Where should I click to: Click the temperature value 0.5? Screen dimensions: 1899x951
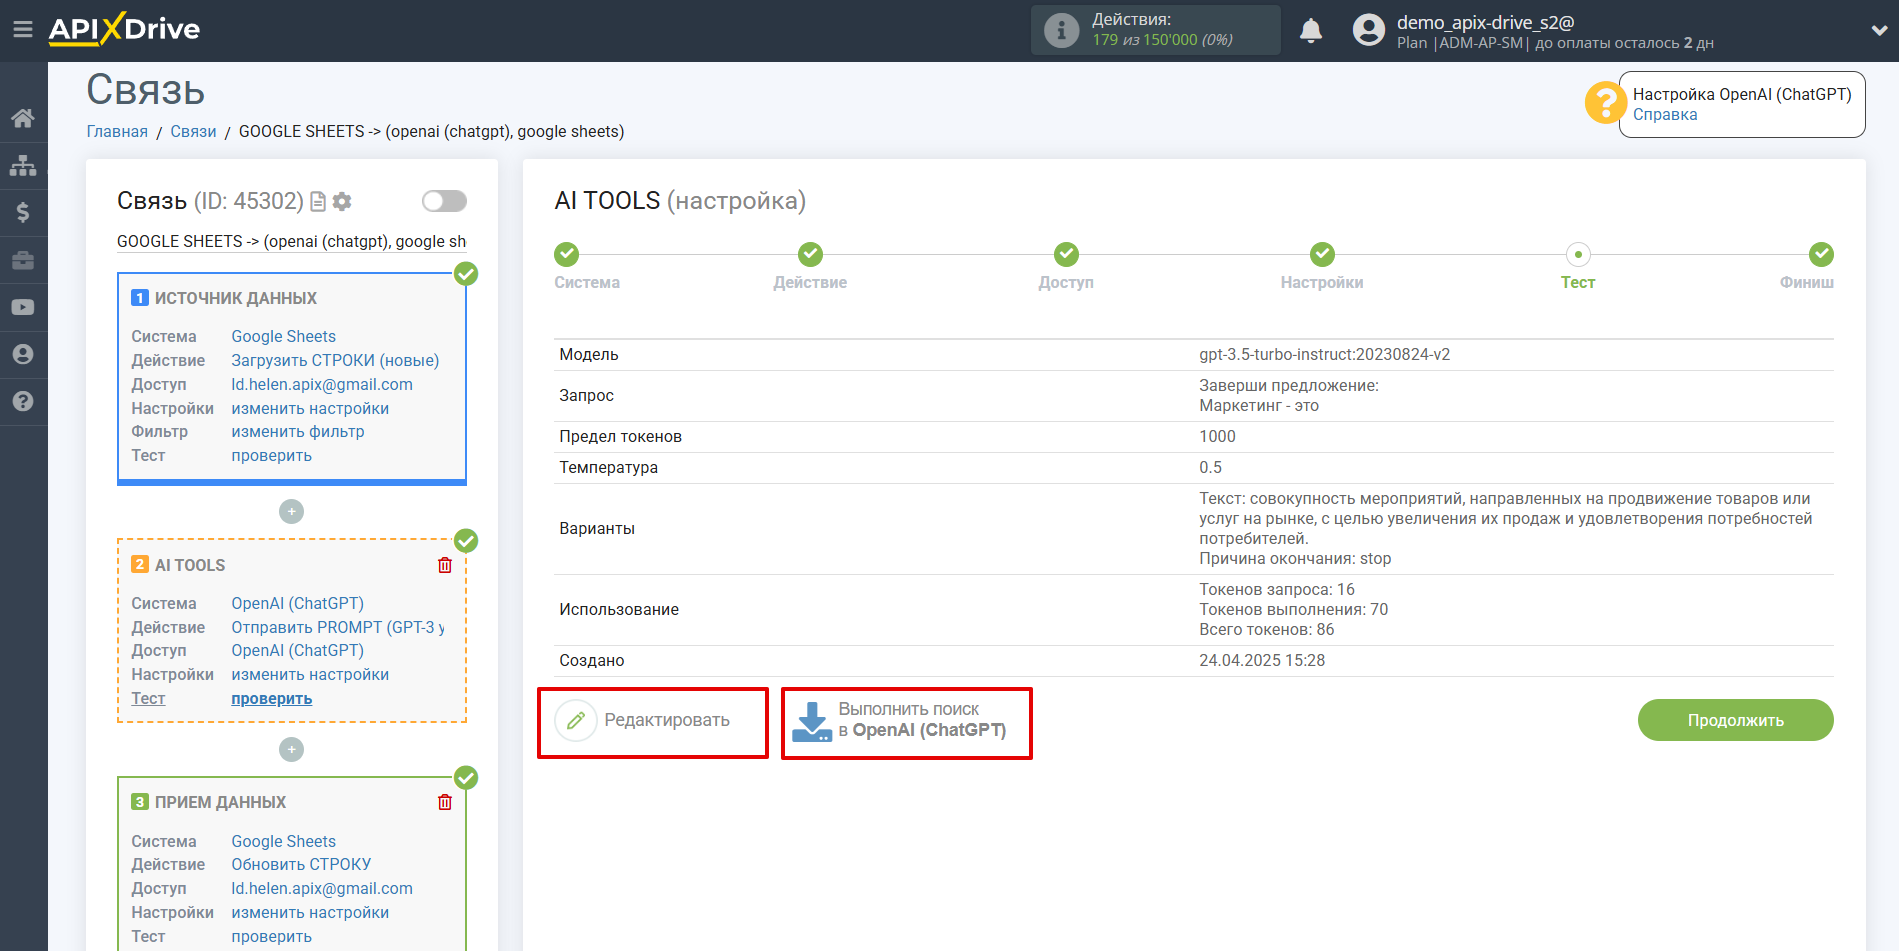[x=1210, y=468]
